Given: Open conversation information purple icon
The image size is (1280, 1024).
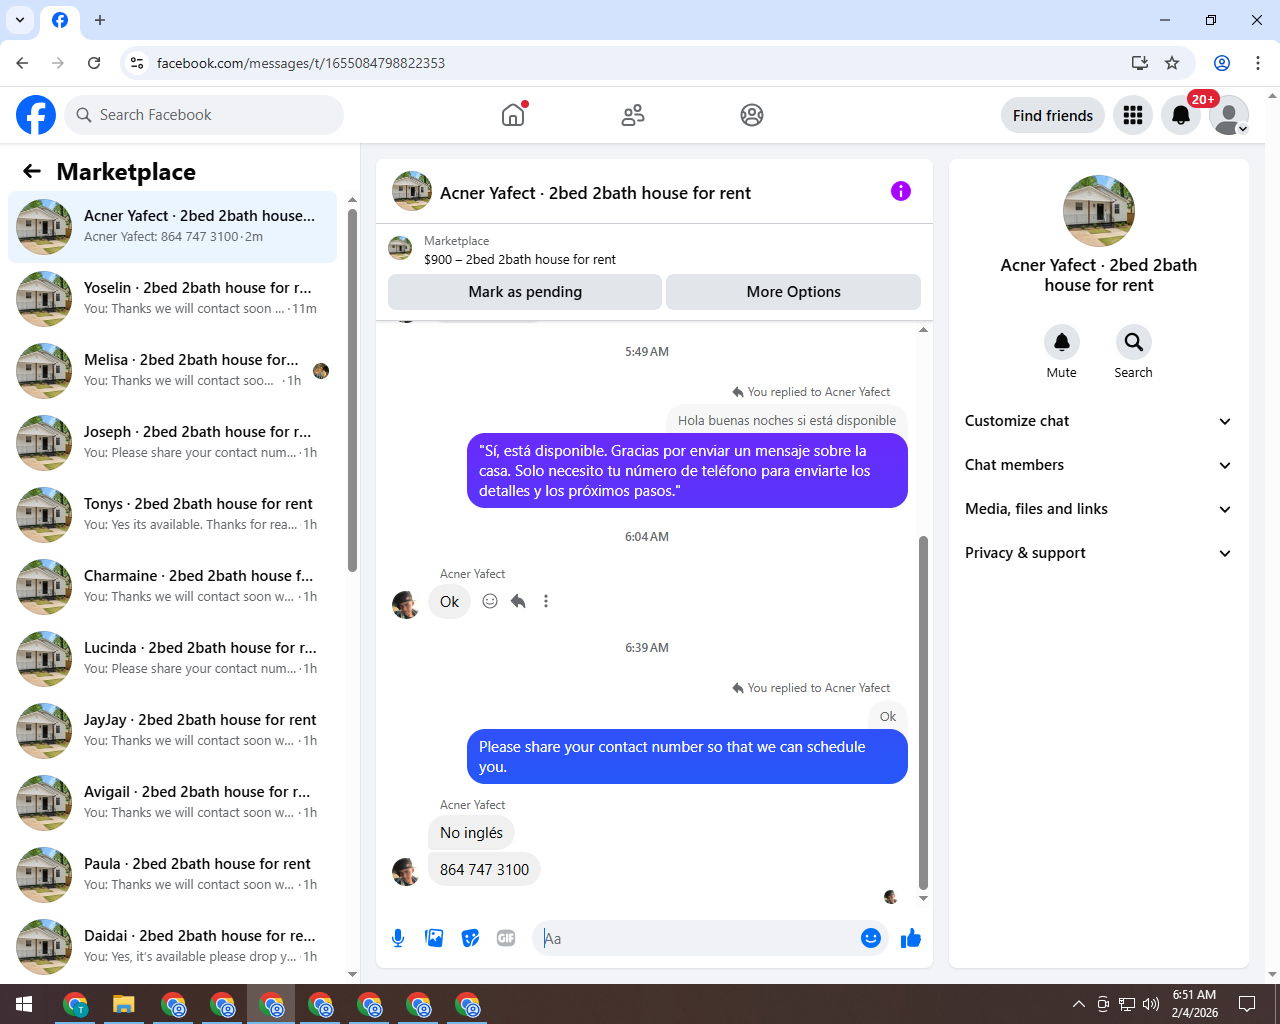Looking at the screenshot, I should 901,191.
